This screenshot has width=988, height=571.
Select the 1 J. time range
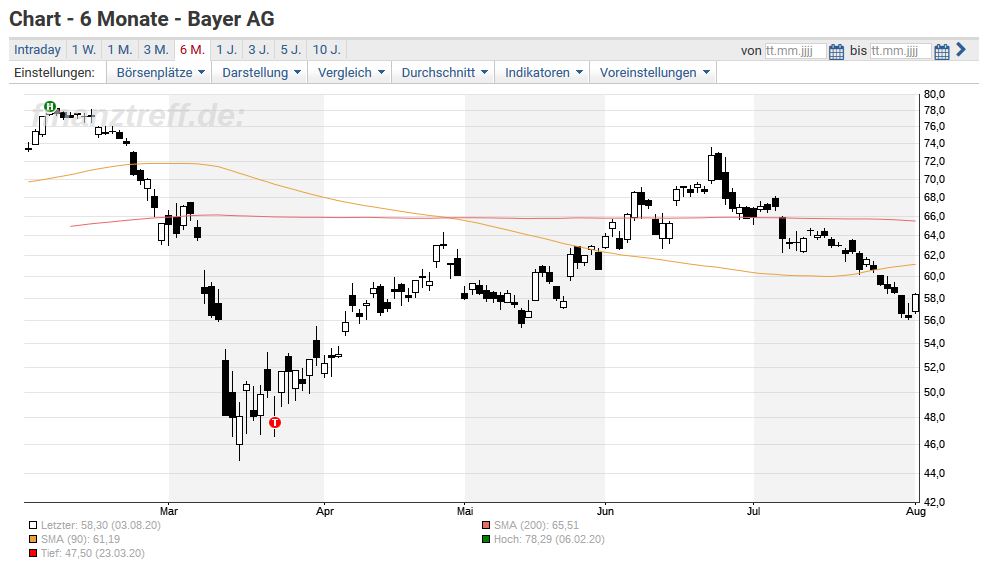tap(227, 49)
